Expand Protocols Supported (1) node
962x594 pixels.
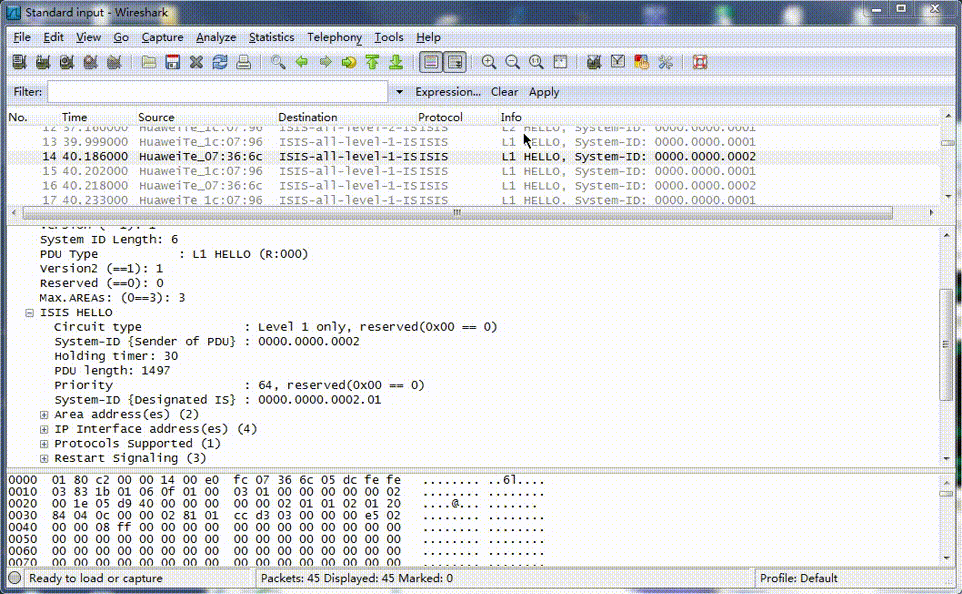click(x=44, y=444)
